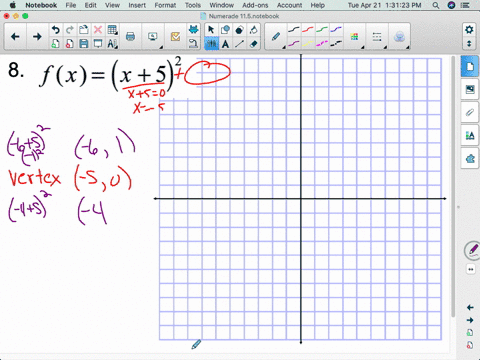480x360 pixels.
Task: Open the Add-ons menu
Action: (255, 5)
